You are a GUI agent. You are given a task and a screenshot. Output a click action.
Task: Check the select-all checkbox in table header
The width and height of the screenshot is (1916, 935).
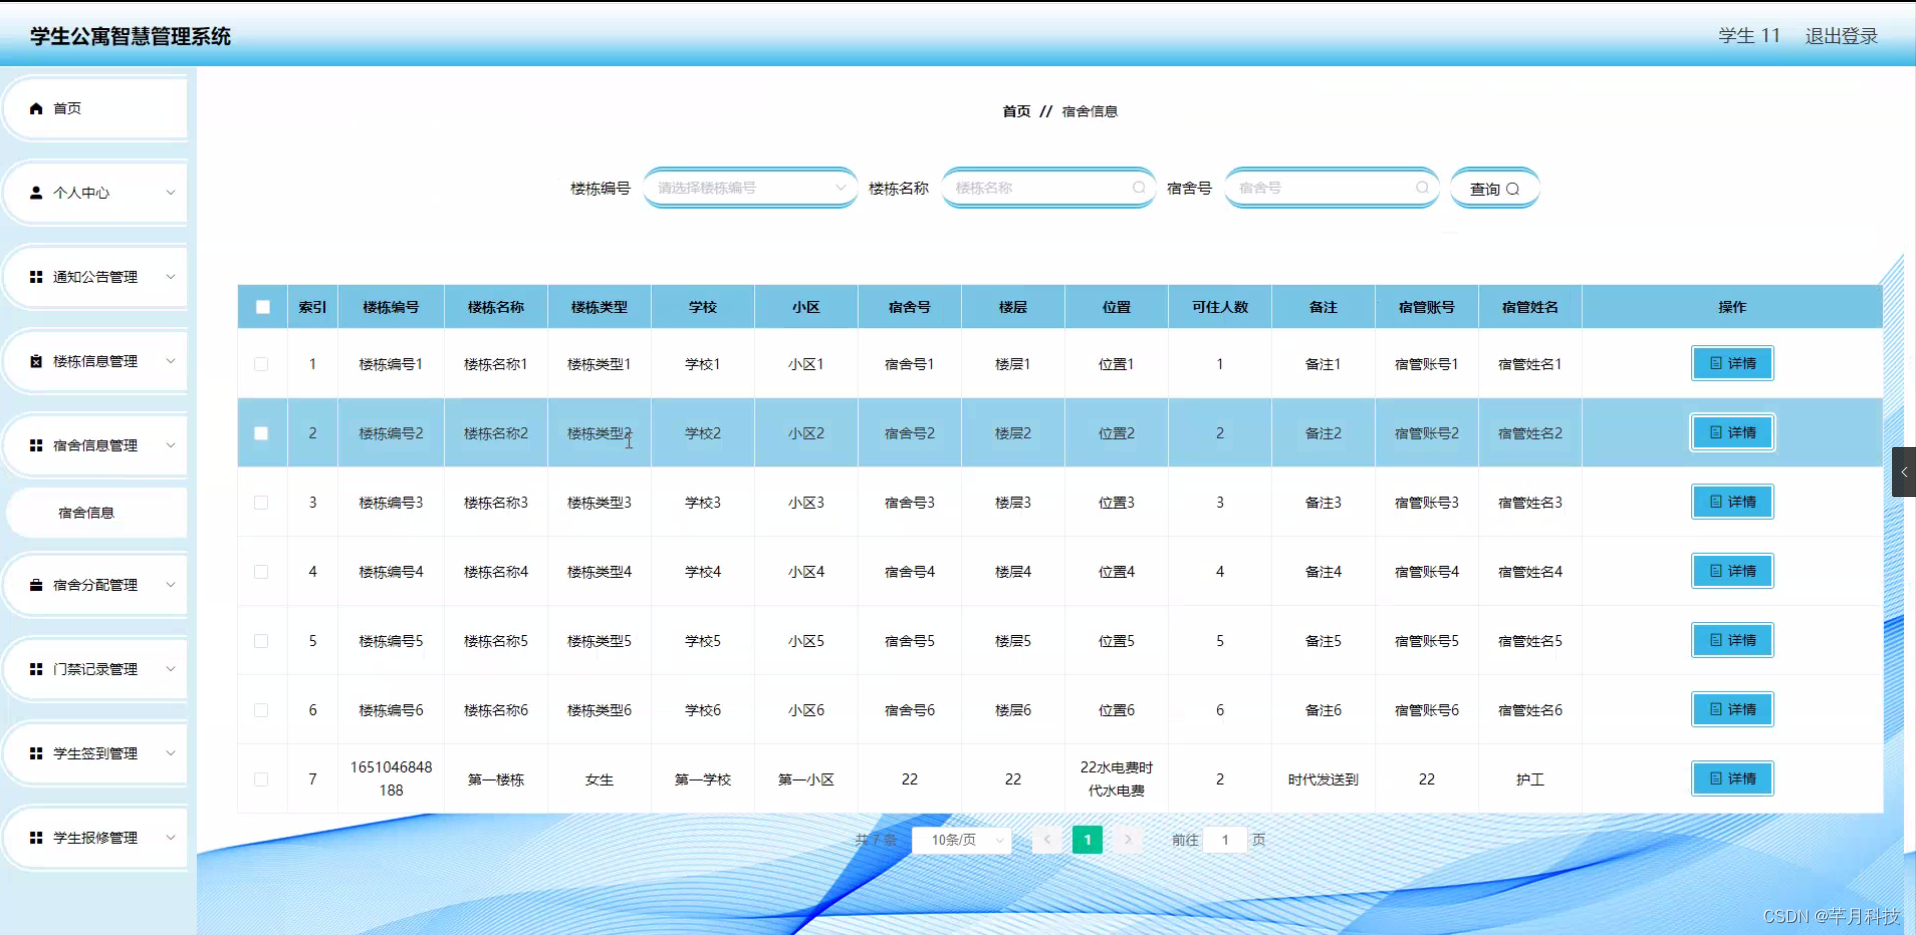262,307
